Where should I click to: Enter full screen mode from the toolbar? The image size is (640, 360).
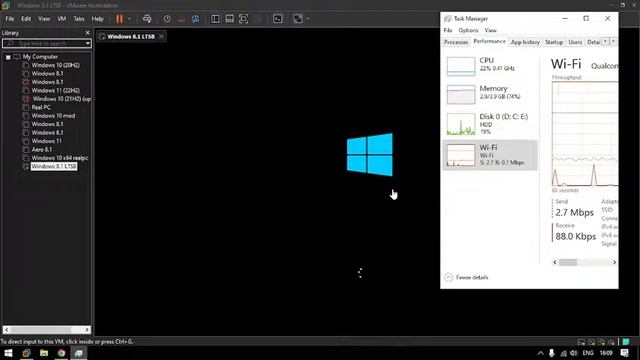coord(243,19)
